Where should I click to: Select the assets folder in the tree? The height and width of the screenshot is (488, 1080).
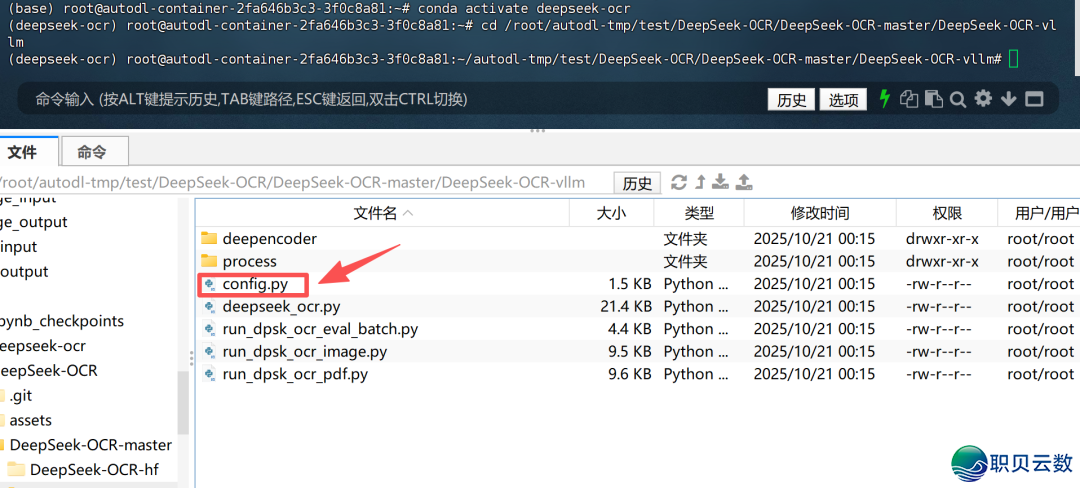30,421
